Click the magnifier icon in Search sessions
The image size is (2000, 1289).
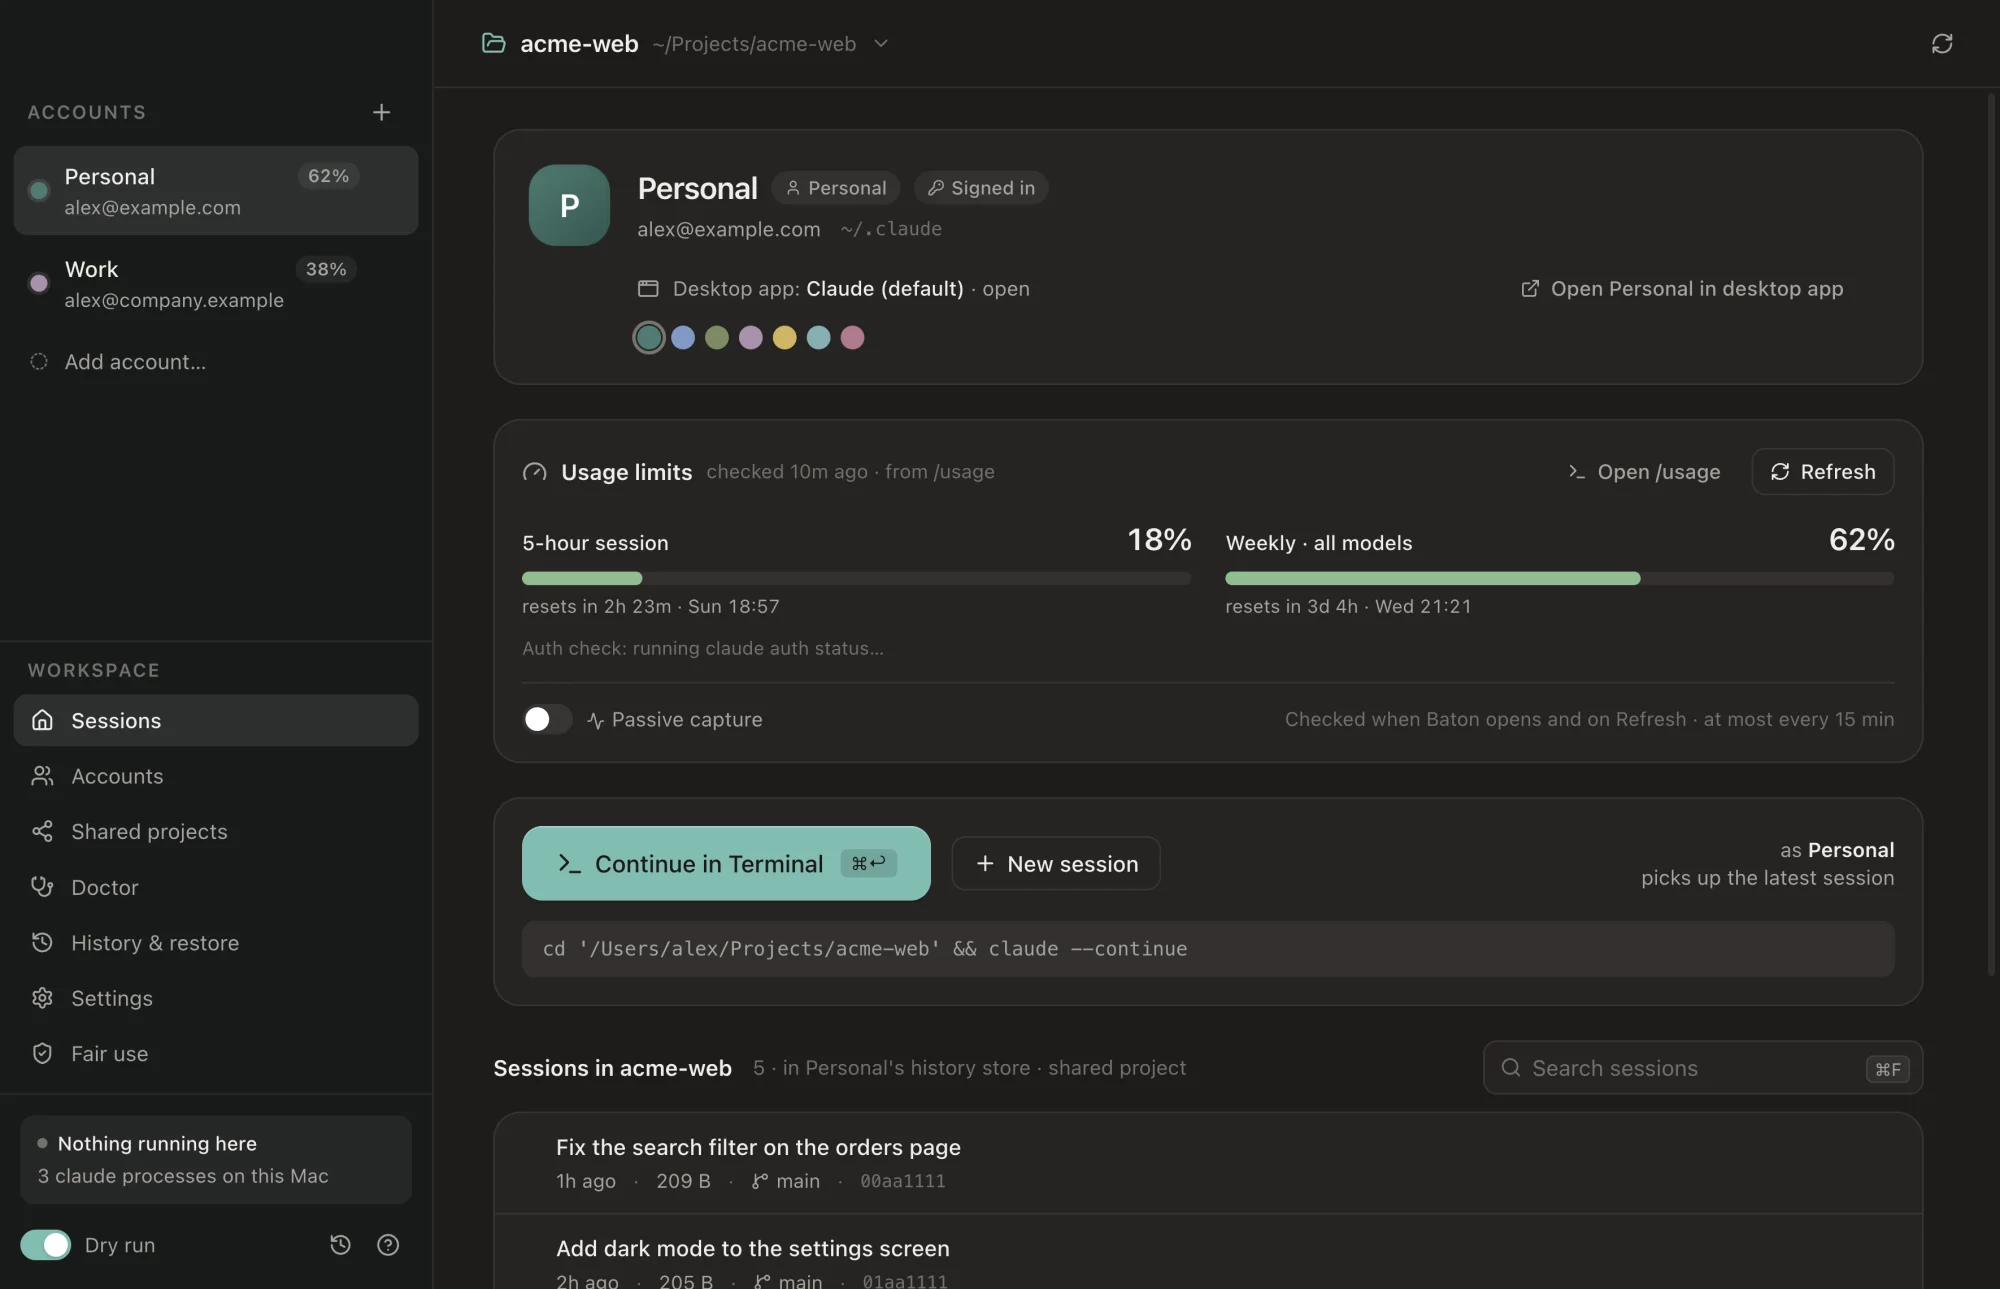coord(1511,1068)
